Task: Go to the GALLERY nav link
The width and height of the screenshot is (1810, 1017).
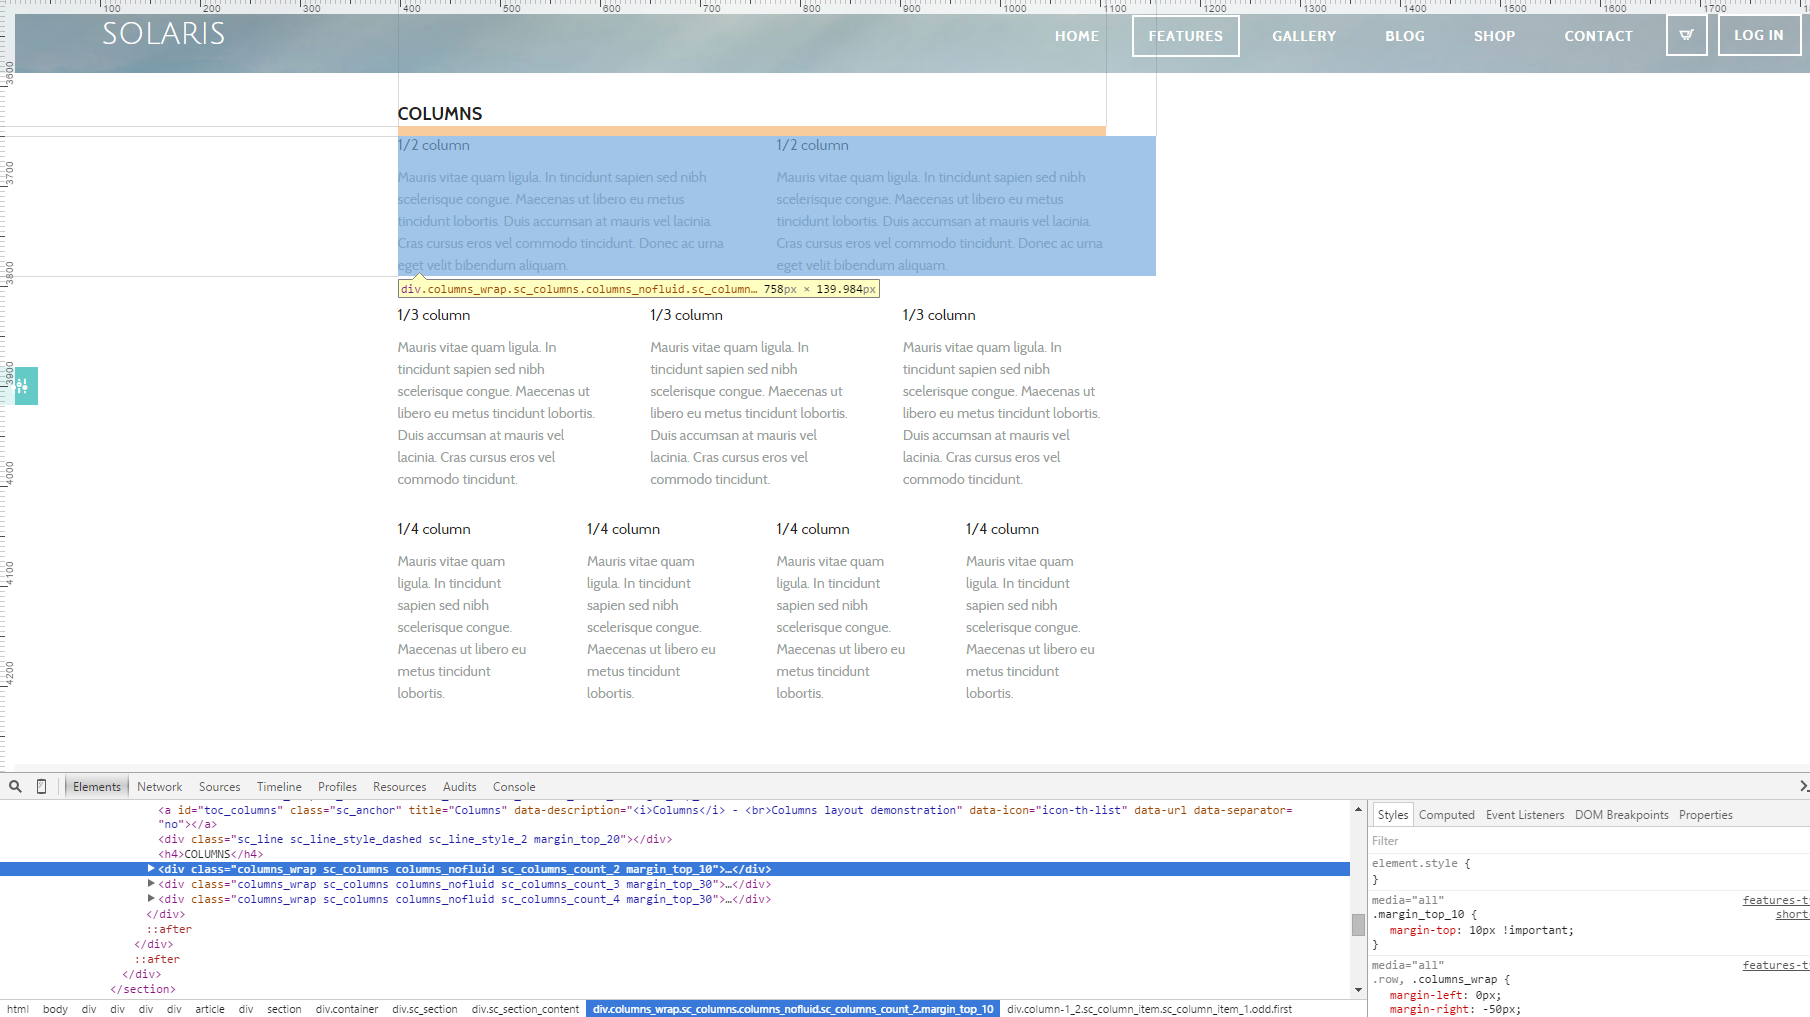Action: tap(1303, 36)
